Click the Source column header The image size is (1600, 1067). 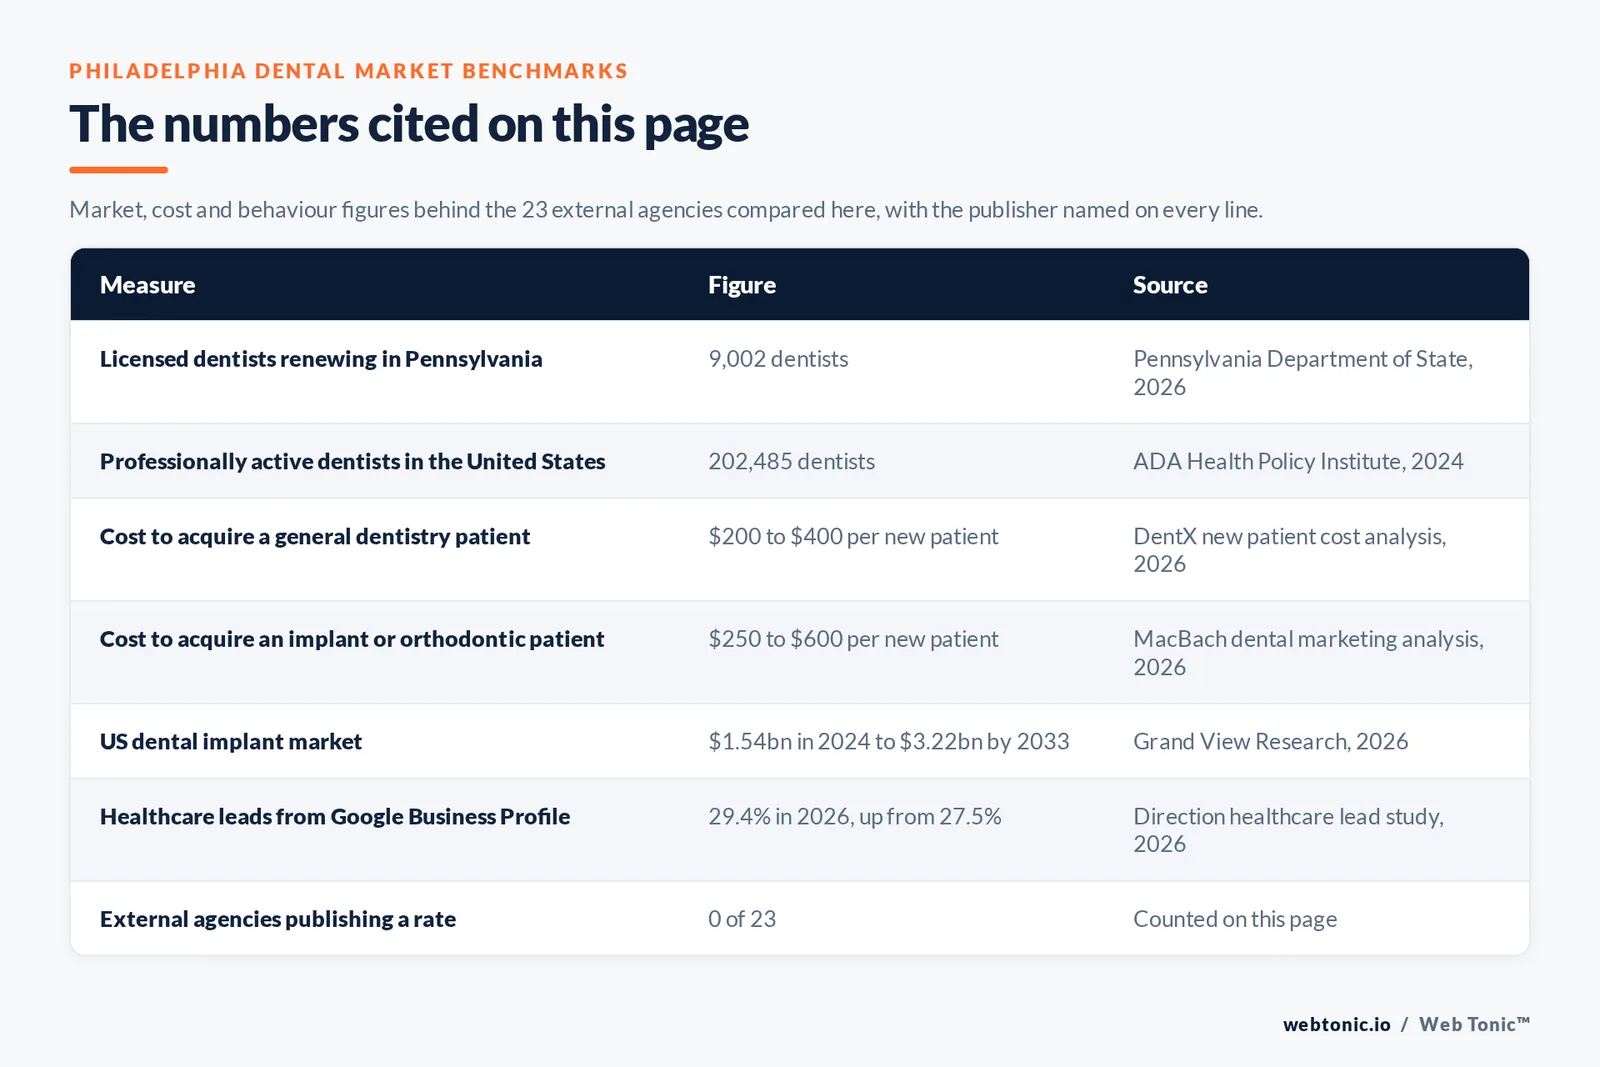pos(1170,285)
